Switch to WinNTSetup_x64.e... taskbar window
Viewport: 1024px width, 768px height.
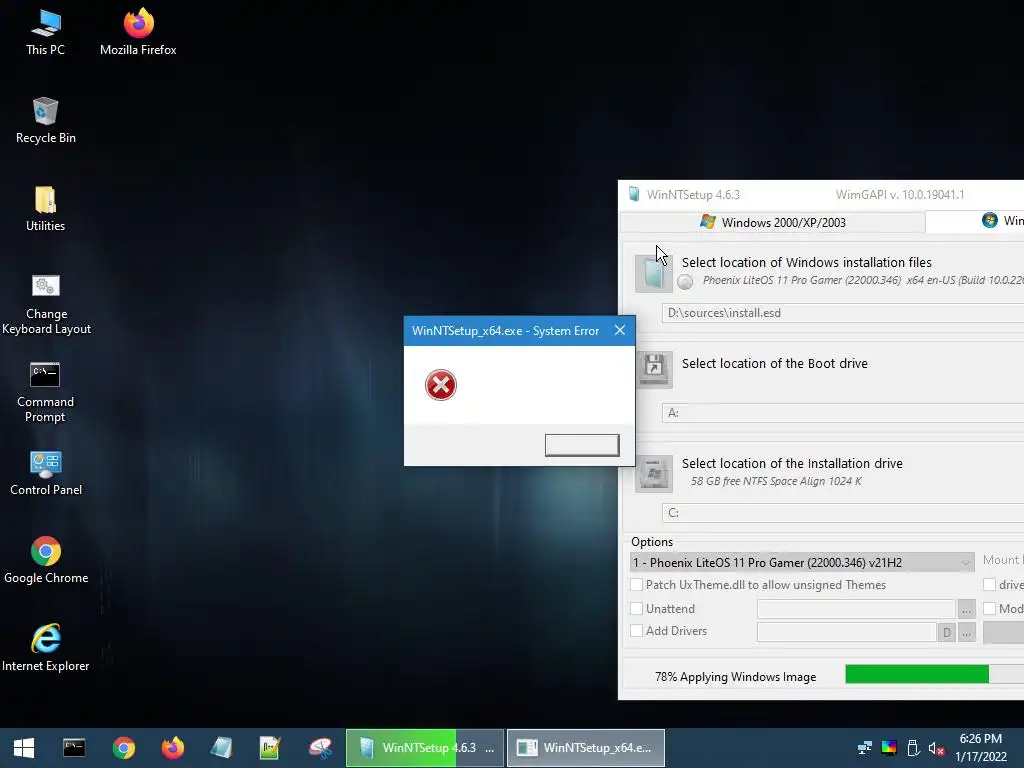point(586,748)
